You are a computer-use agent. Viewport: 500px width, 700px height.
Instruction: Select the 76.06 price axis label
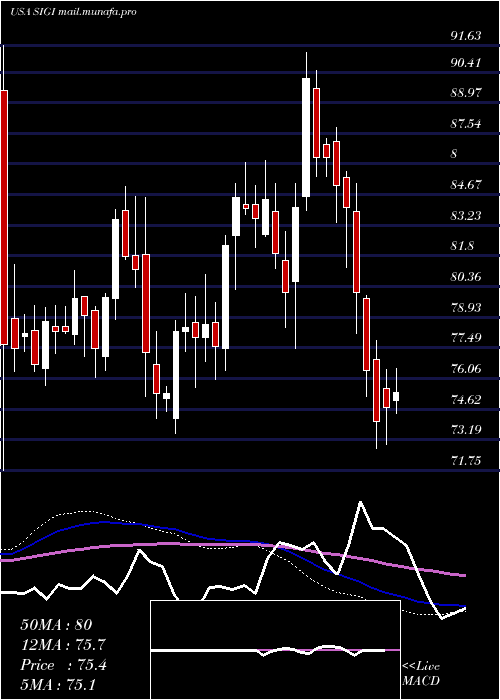click(466, 369)
